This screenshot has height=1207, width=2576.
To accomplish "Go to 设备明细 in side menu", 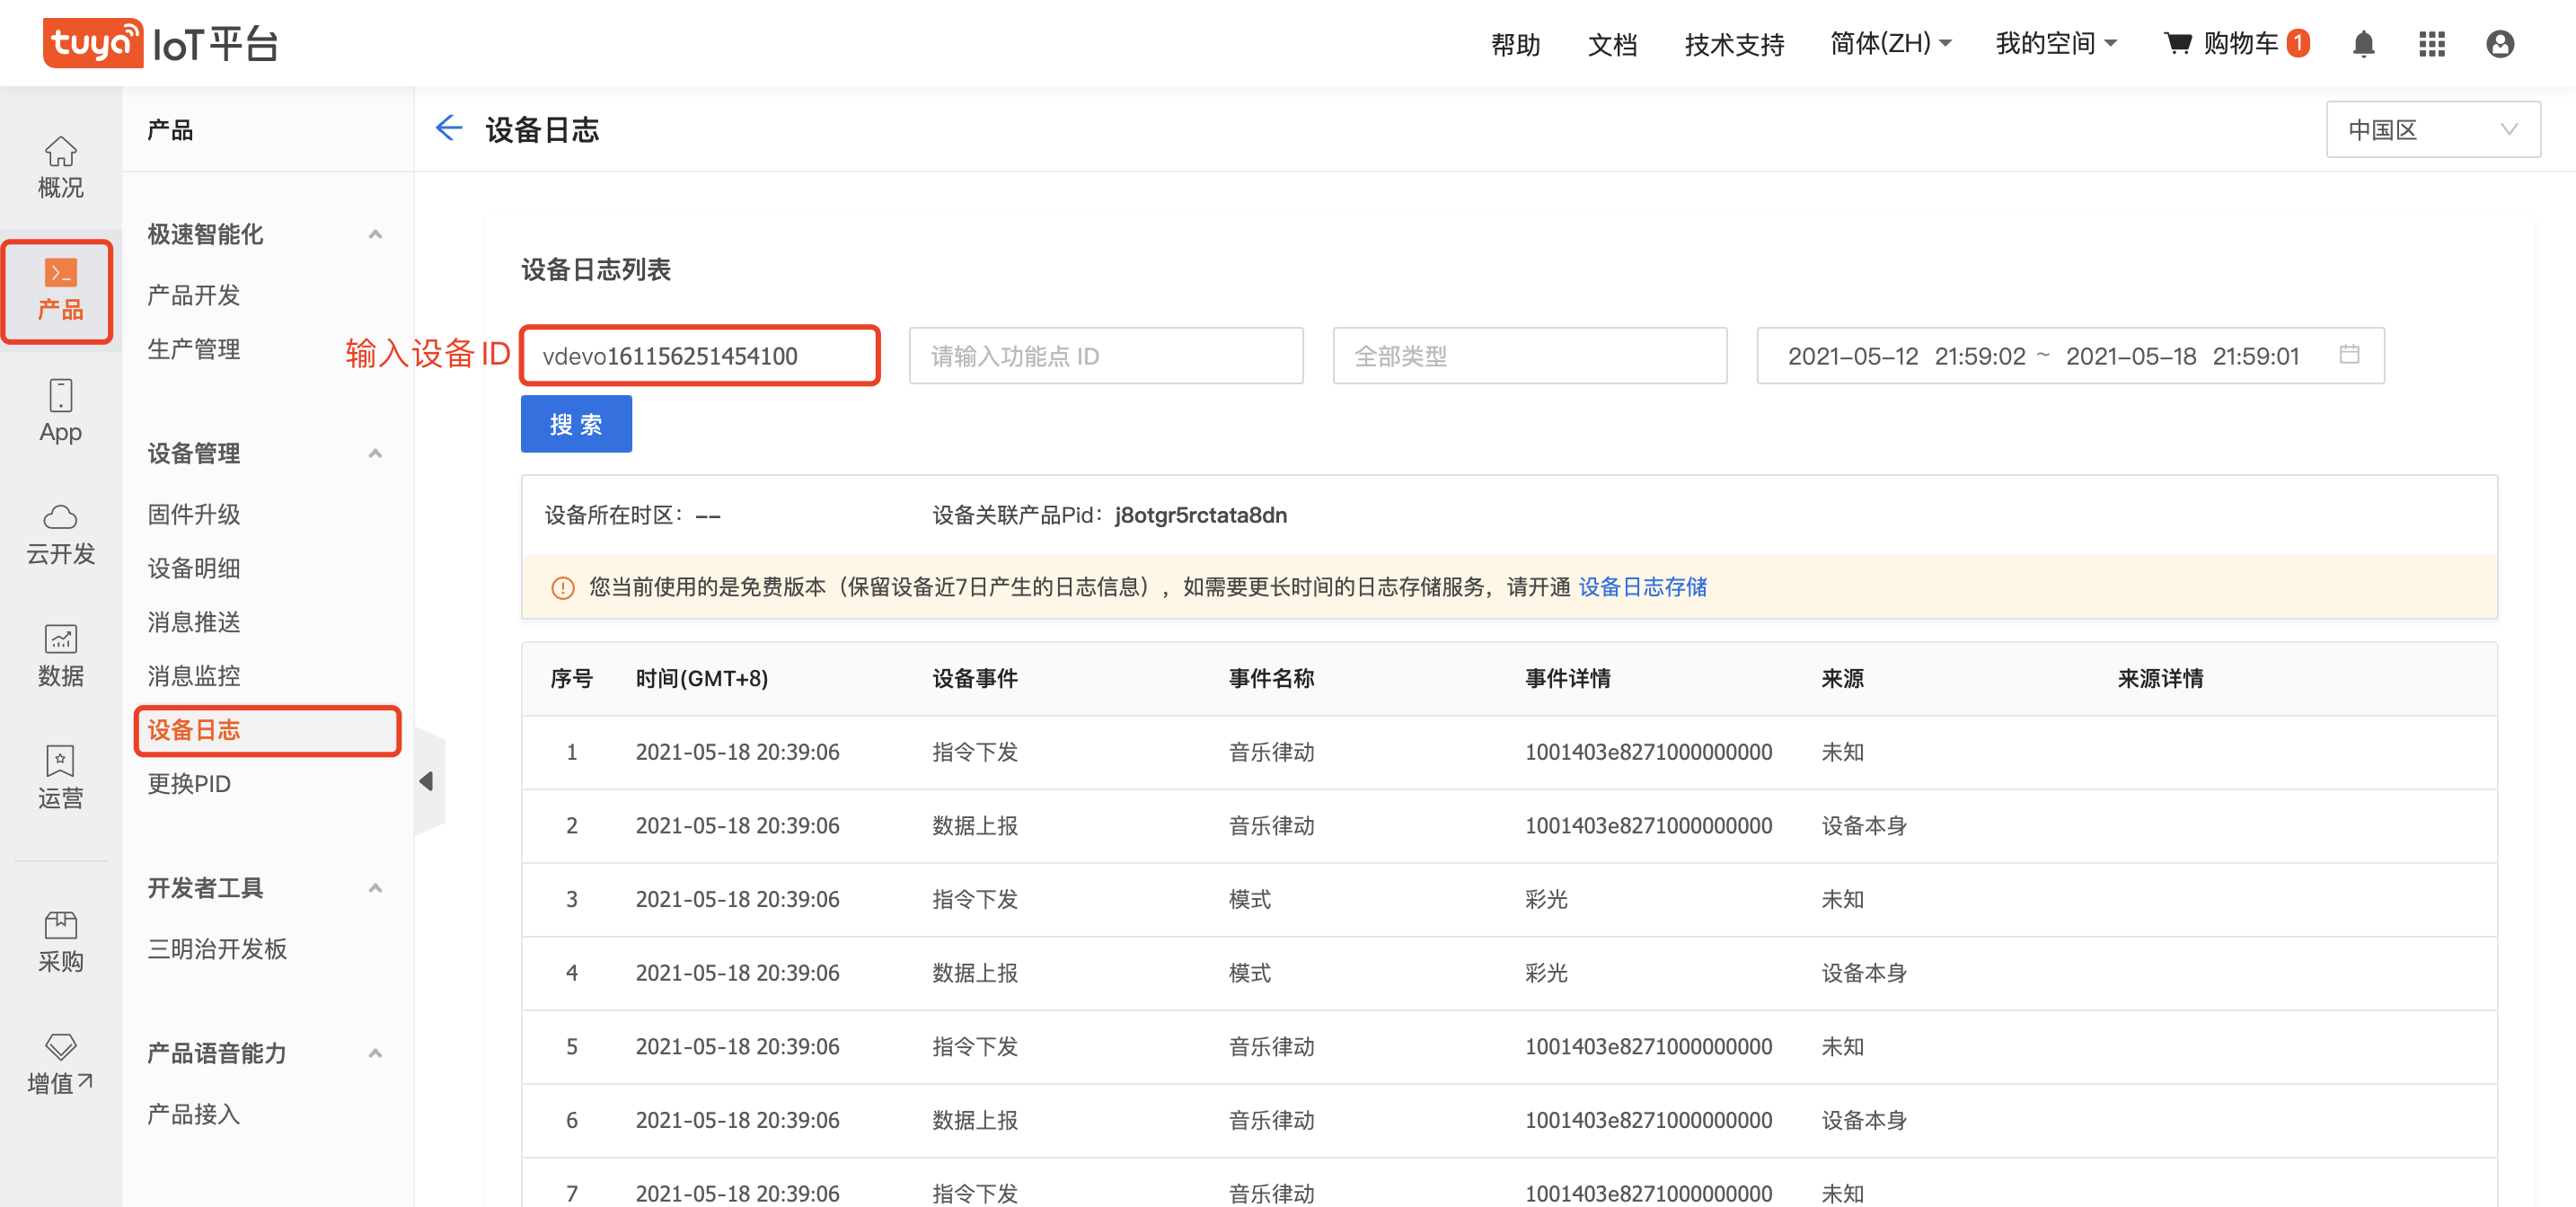I will pos(194,568).
